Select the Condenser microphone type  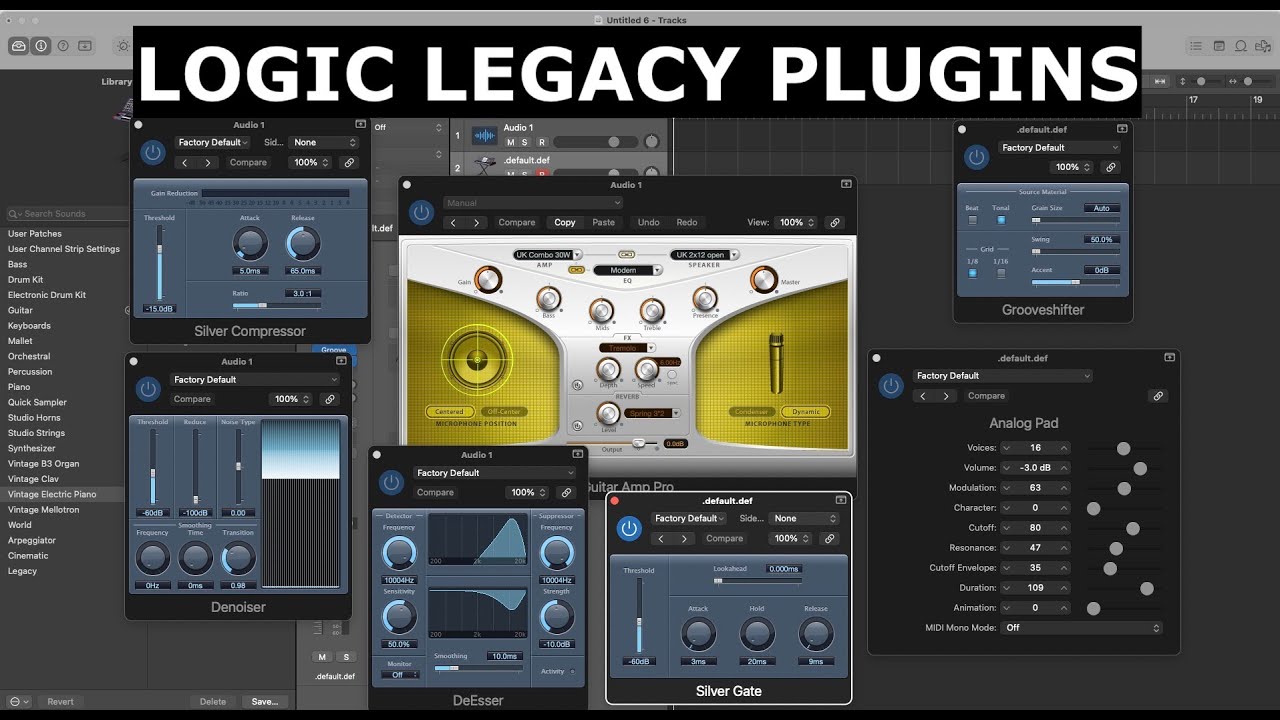point(751,412)
